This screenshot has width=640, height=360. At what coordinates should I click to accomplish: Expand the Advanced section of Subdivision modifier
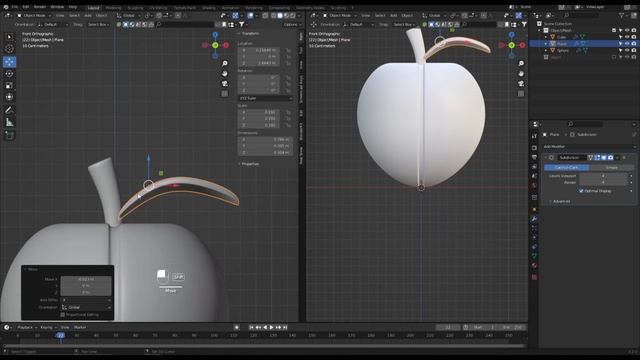560,201
